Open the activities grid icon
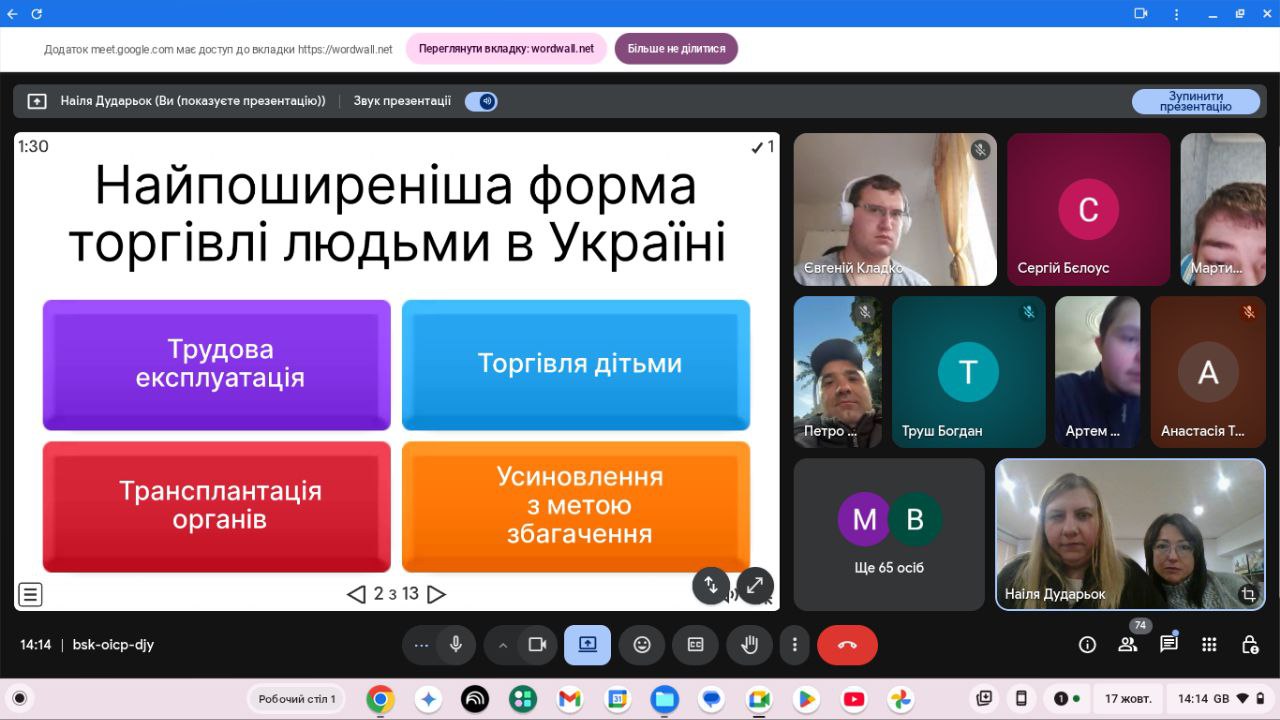 click(1209, 645)
